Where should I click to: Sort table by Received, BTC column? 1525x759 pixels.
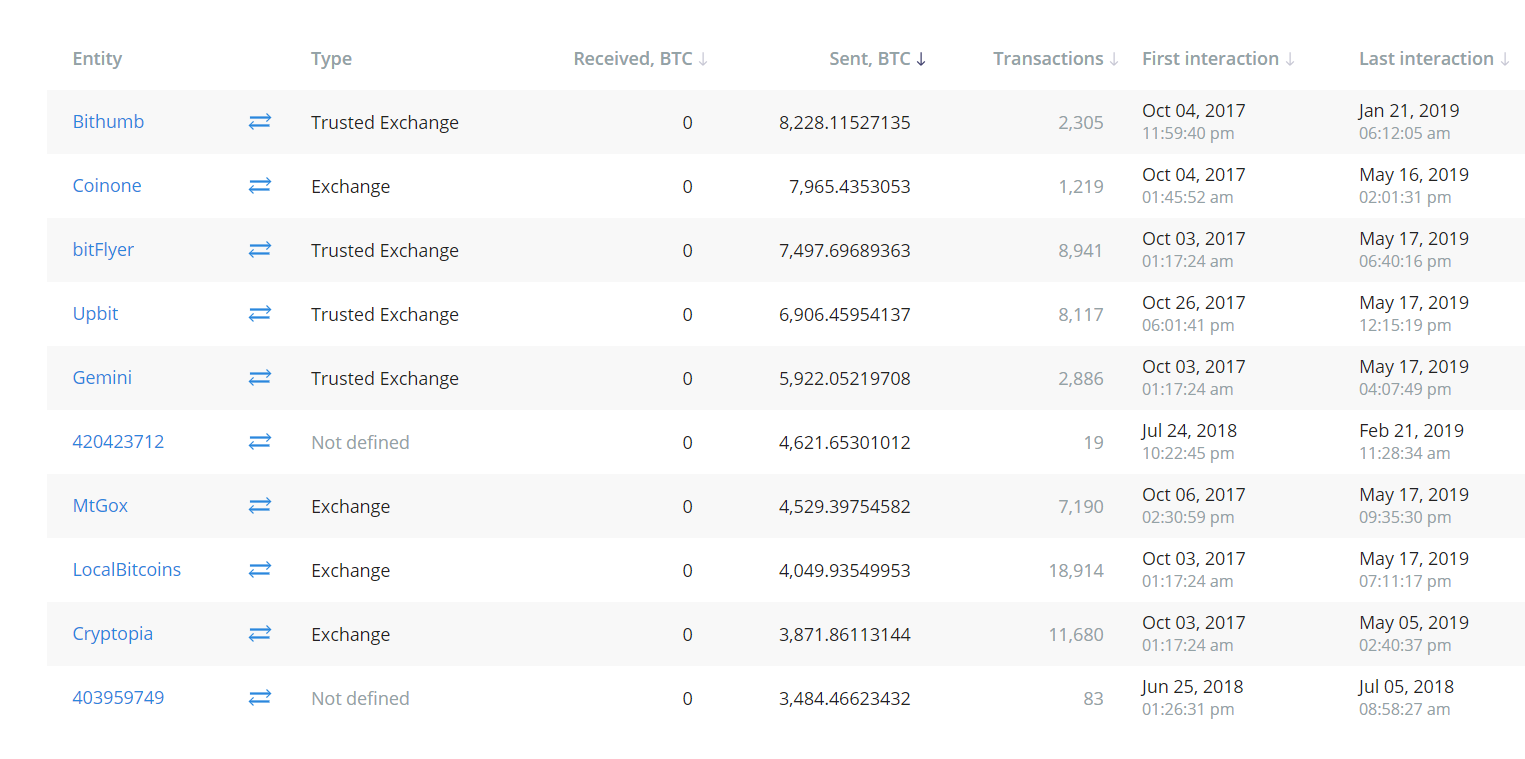coord(641,59)
